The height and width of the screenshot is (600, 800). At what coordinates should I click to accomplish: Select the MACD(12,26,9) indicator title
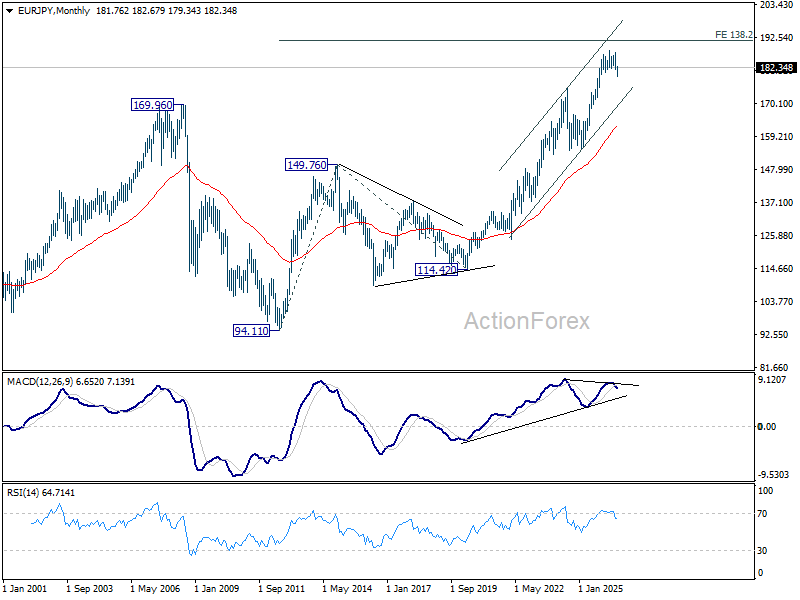coord(40,382)
